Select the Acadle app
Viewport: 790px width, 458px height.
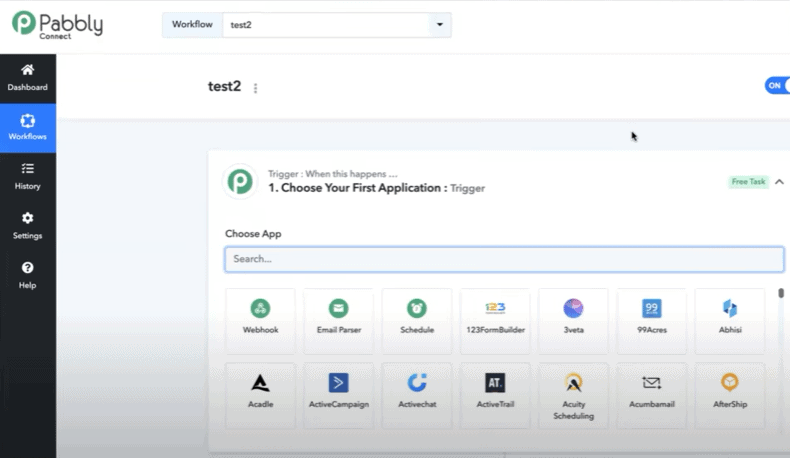pos(260,396)
